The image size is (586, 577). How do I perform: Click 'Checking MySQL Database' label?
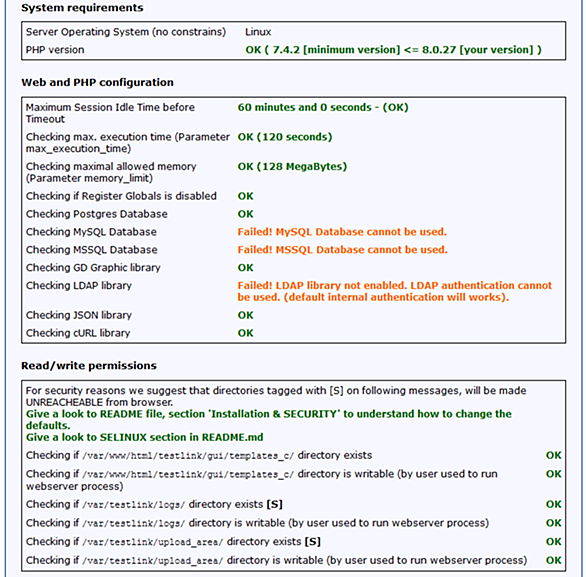(x=91, y=232)
